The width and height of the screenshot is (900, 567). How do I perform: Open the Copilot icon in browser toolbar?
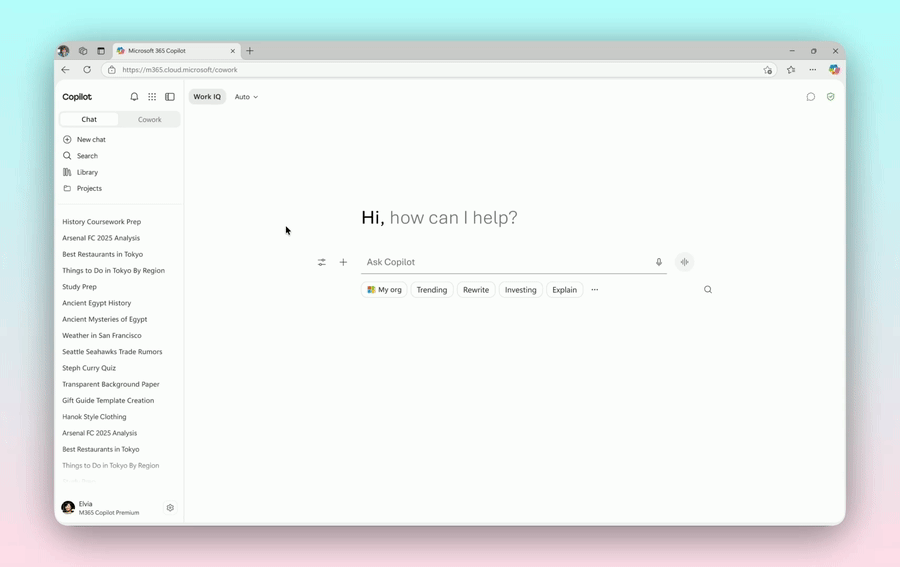pyautogui.click(x=834, y=69)
